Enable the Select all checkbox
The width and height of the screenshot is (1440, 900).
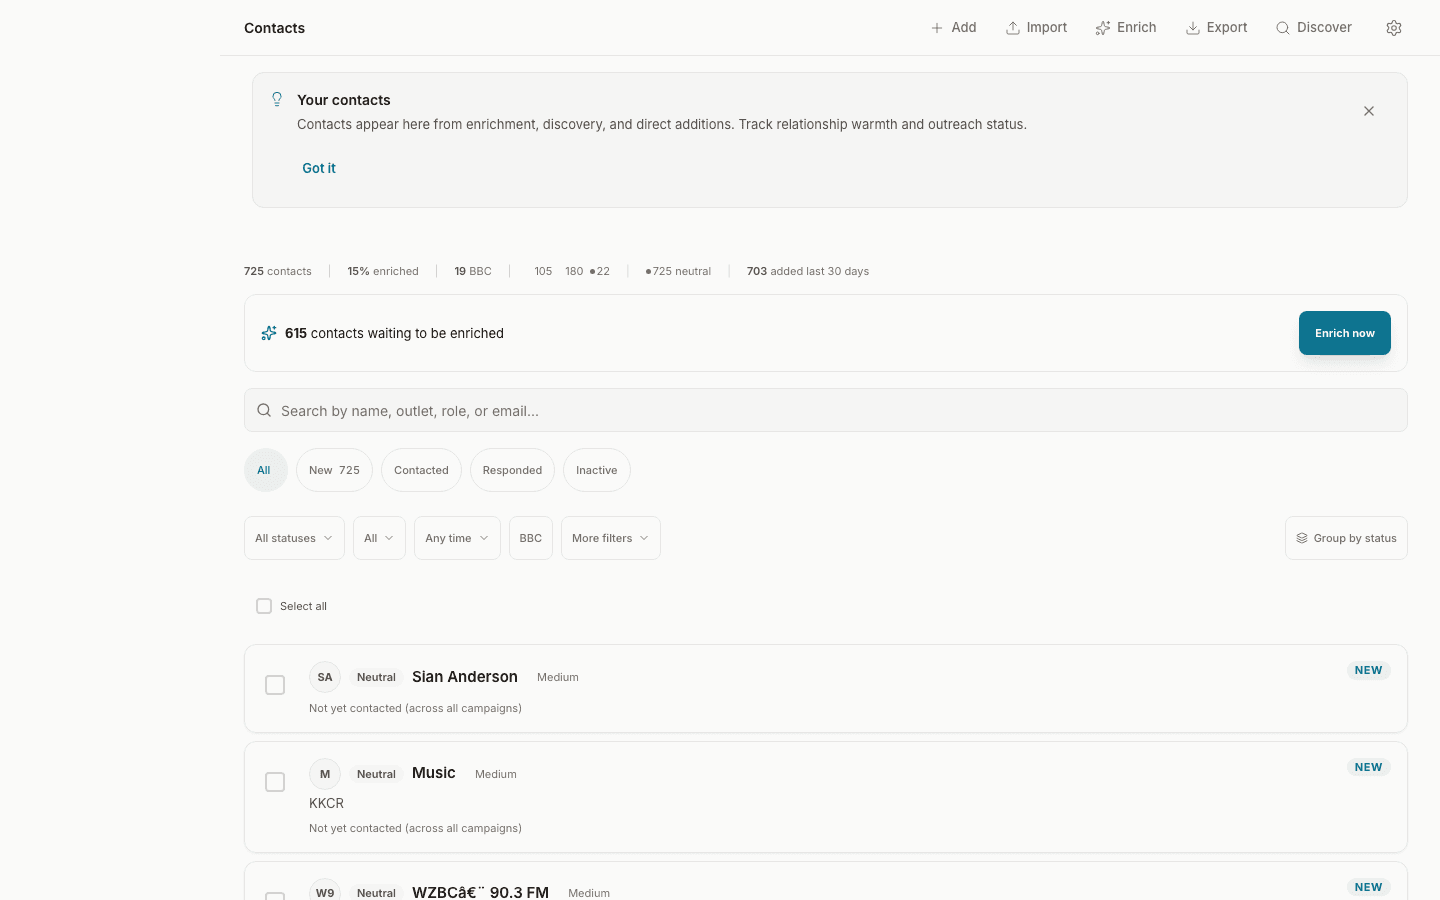(x=264, y=606)
